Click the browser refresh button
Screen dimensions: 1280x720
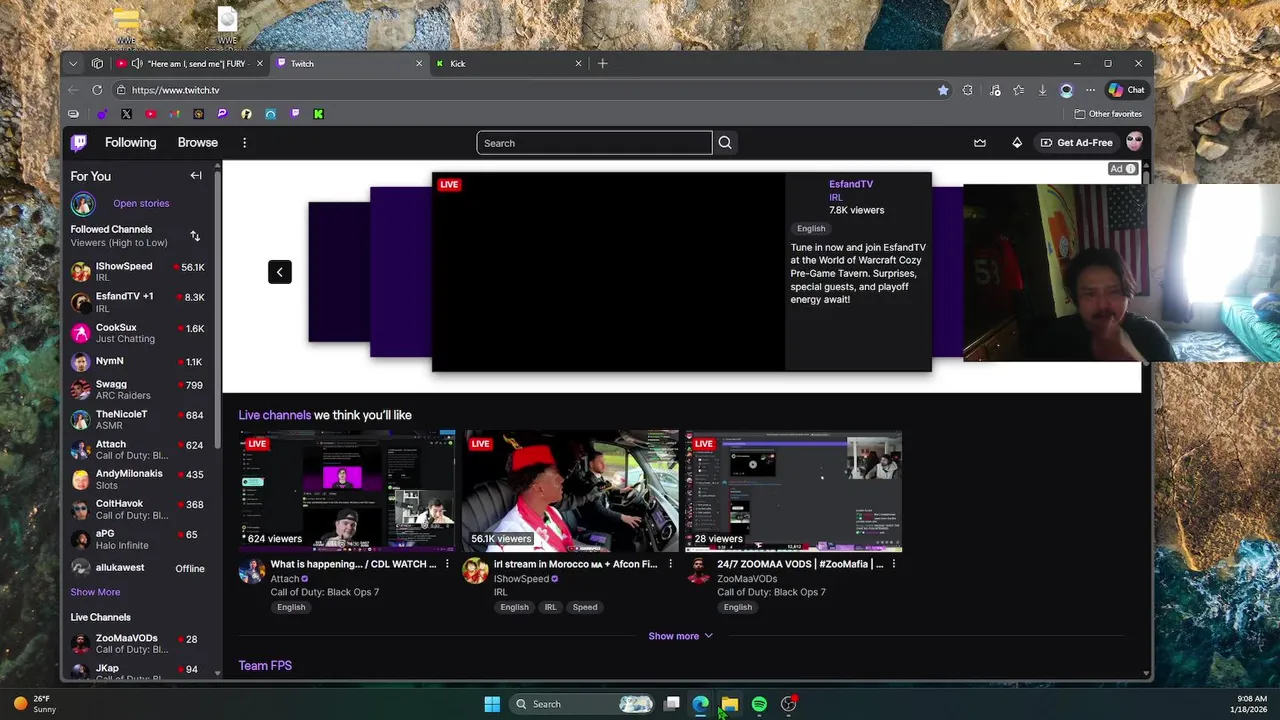coord(97,90)
